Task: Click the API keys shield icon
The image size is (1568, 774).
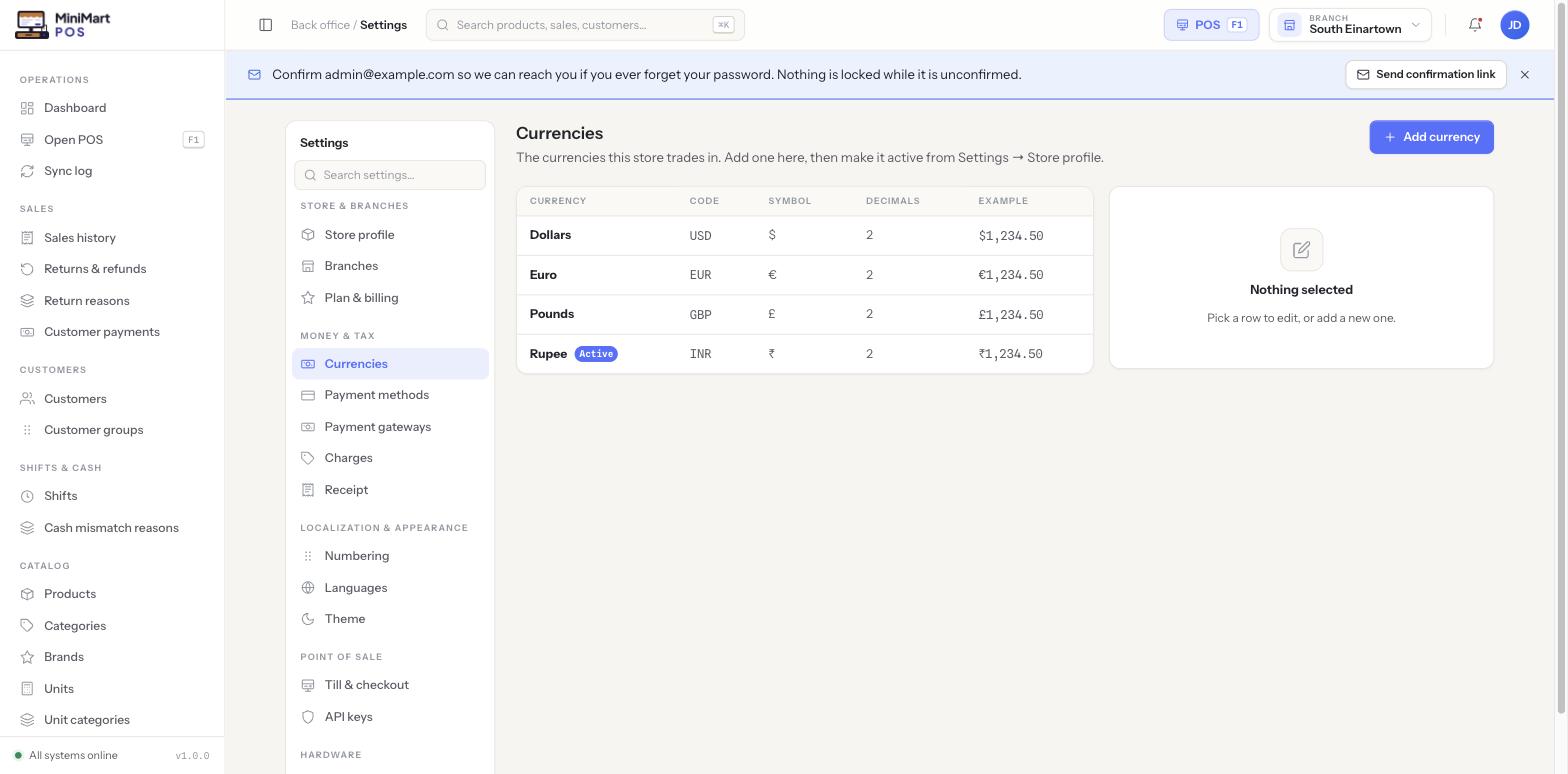Action: click(308, 717)
